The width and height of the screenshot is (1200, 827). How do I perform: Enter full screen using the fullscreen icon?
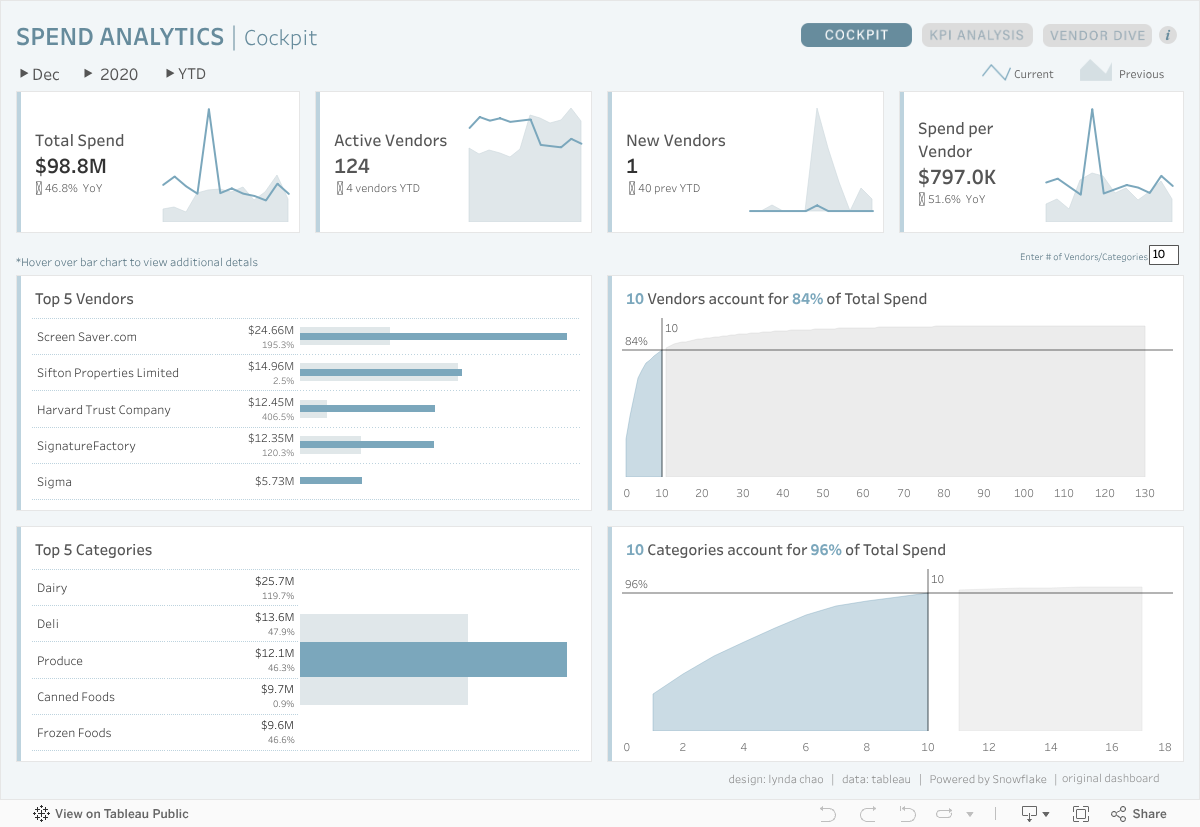[1080, 813]
